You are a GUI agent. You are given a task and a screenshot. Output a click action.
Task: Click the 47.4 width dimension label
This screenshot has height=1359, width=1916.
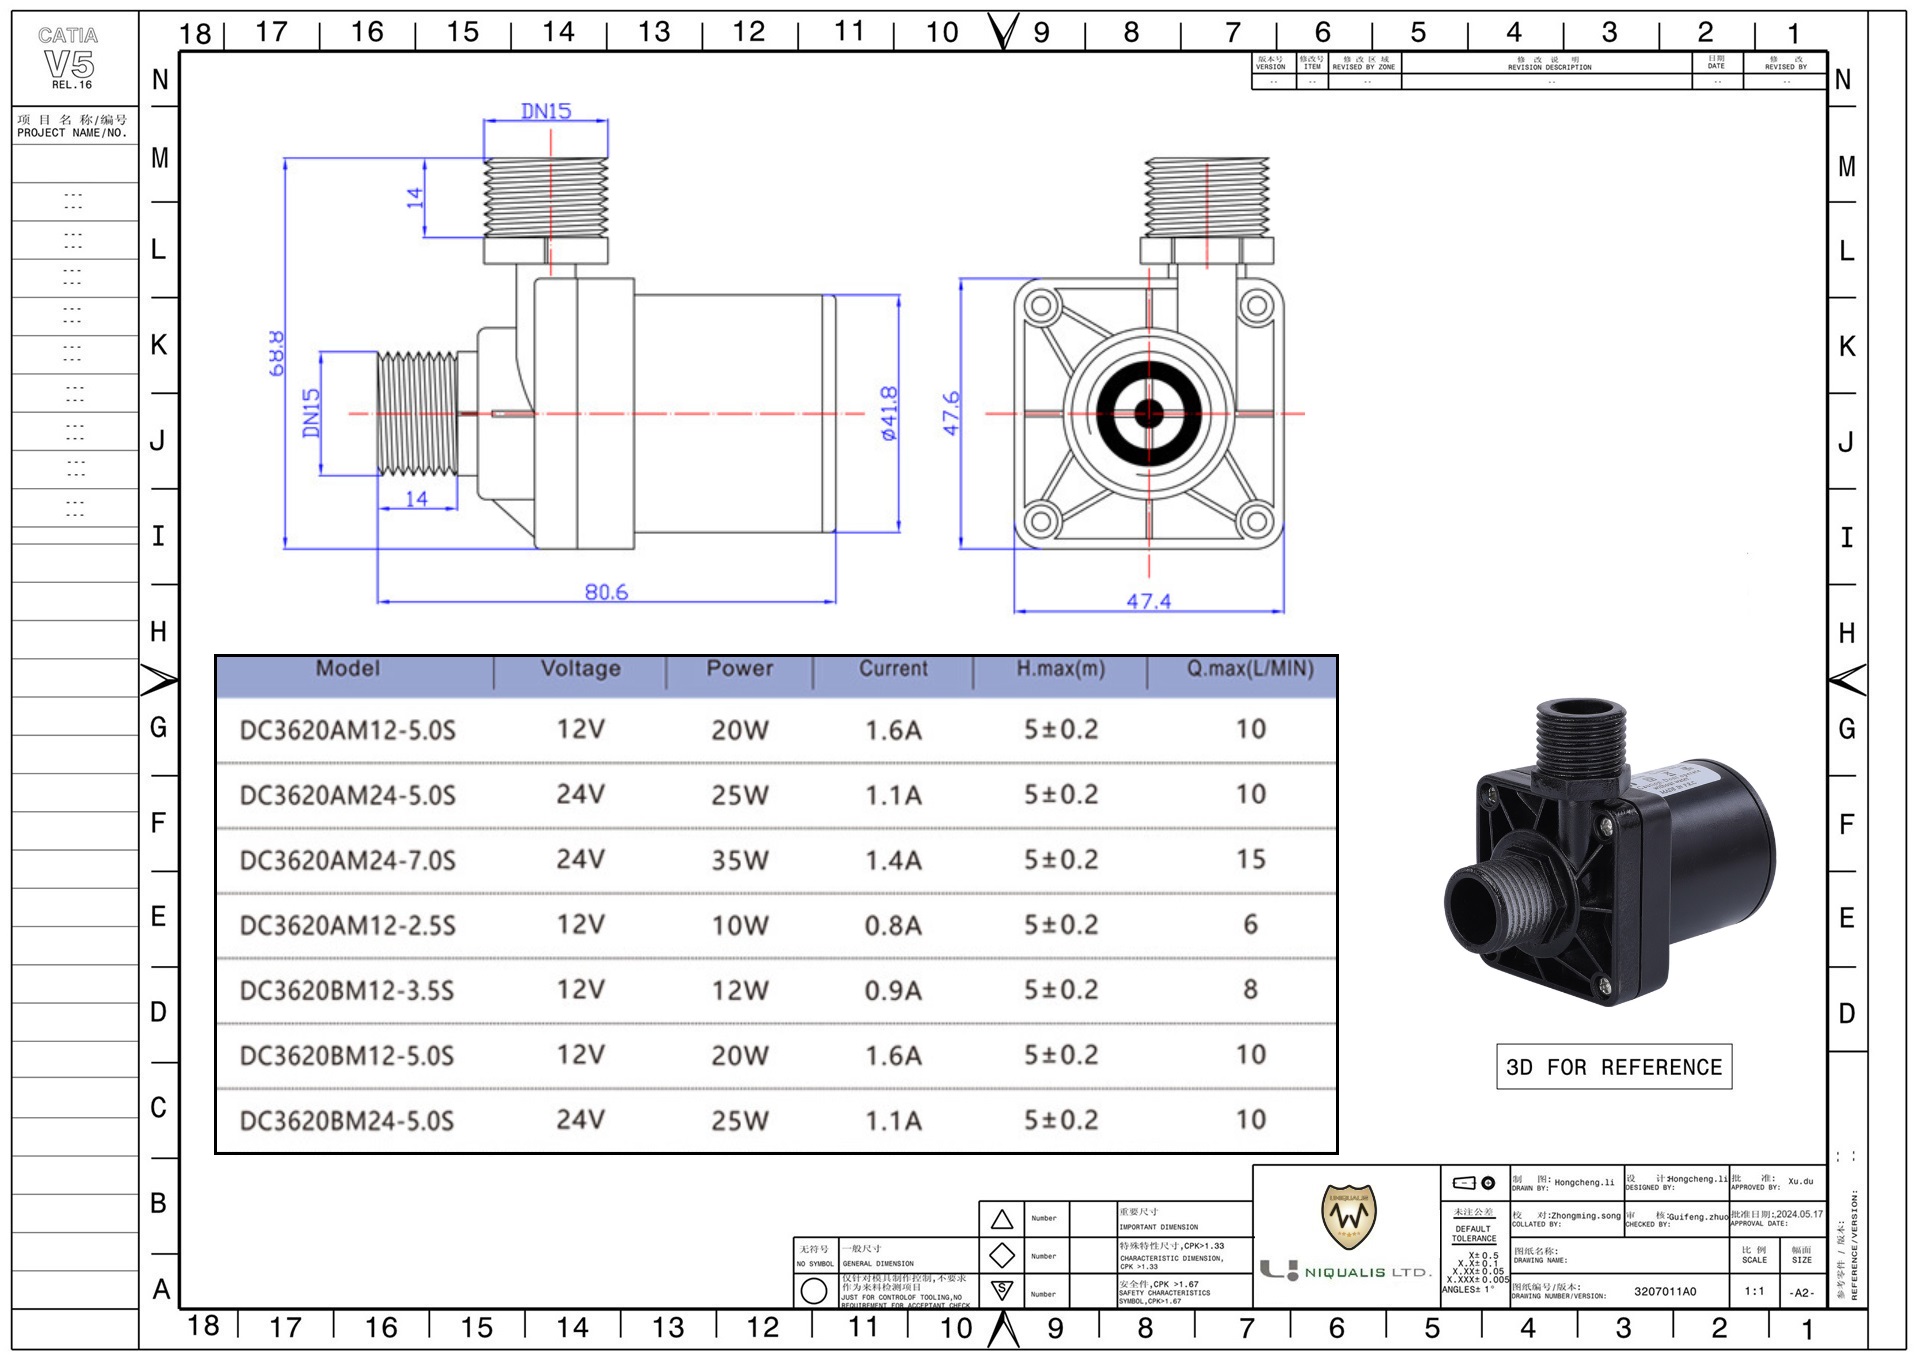click(1148, 601)
